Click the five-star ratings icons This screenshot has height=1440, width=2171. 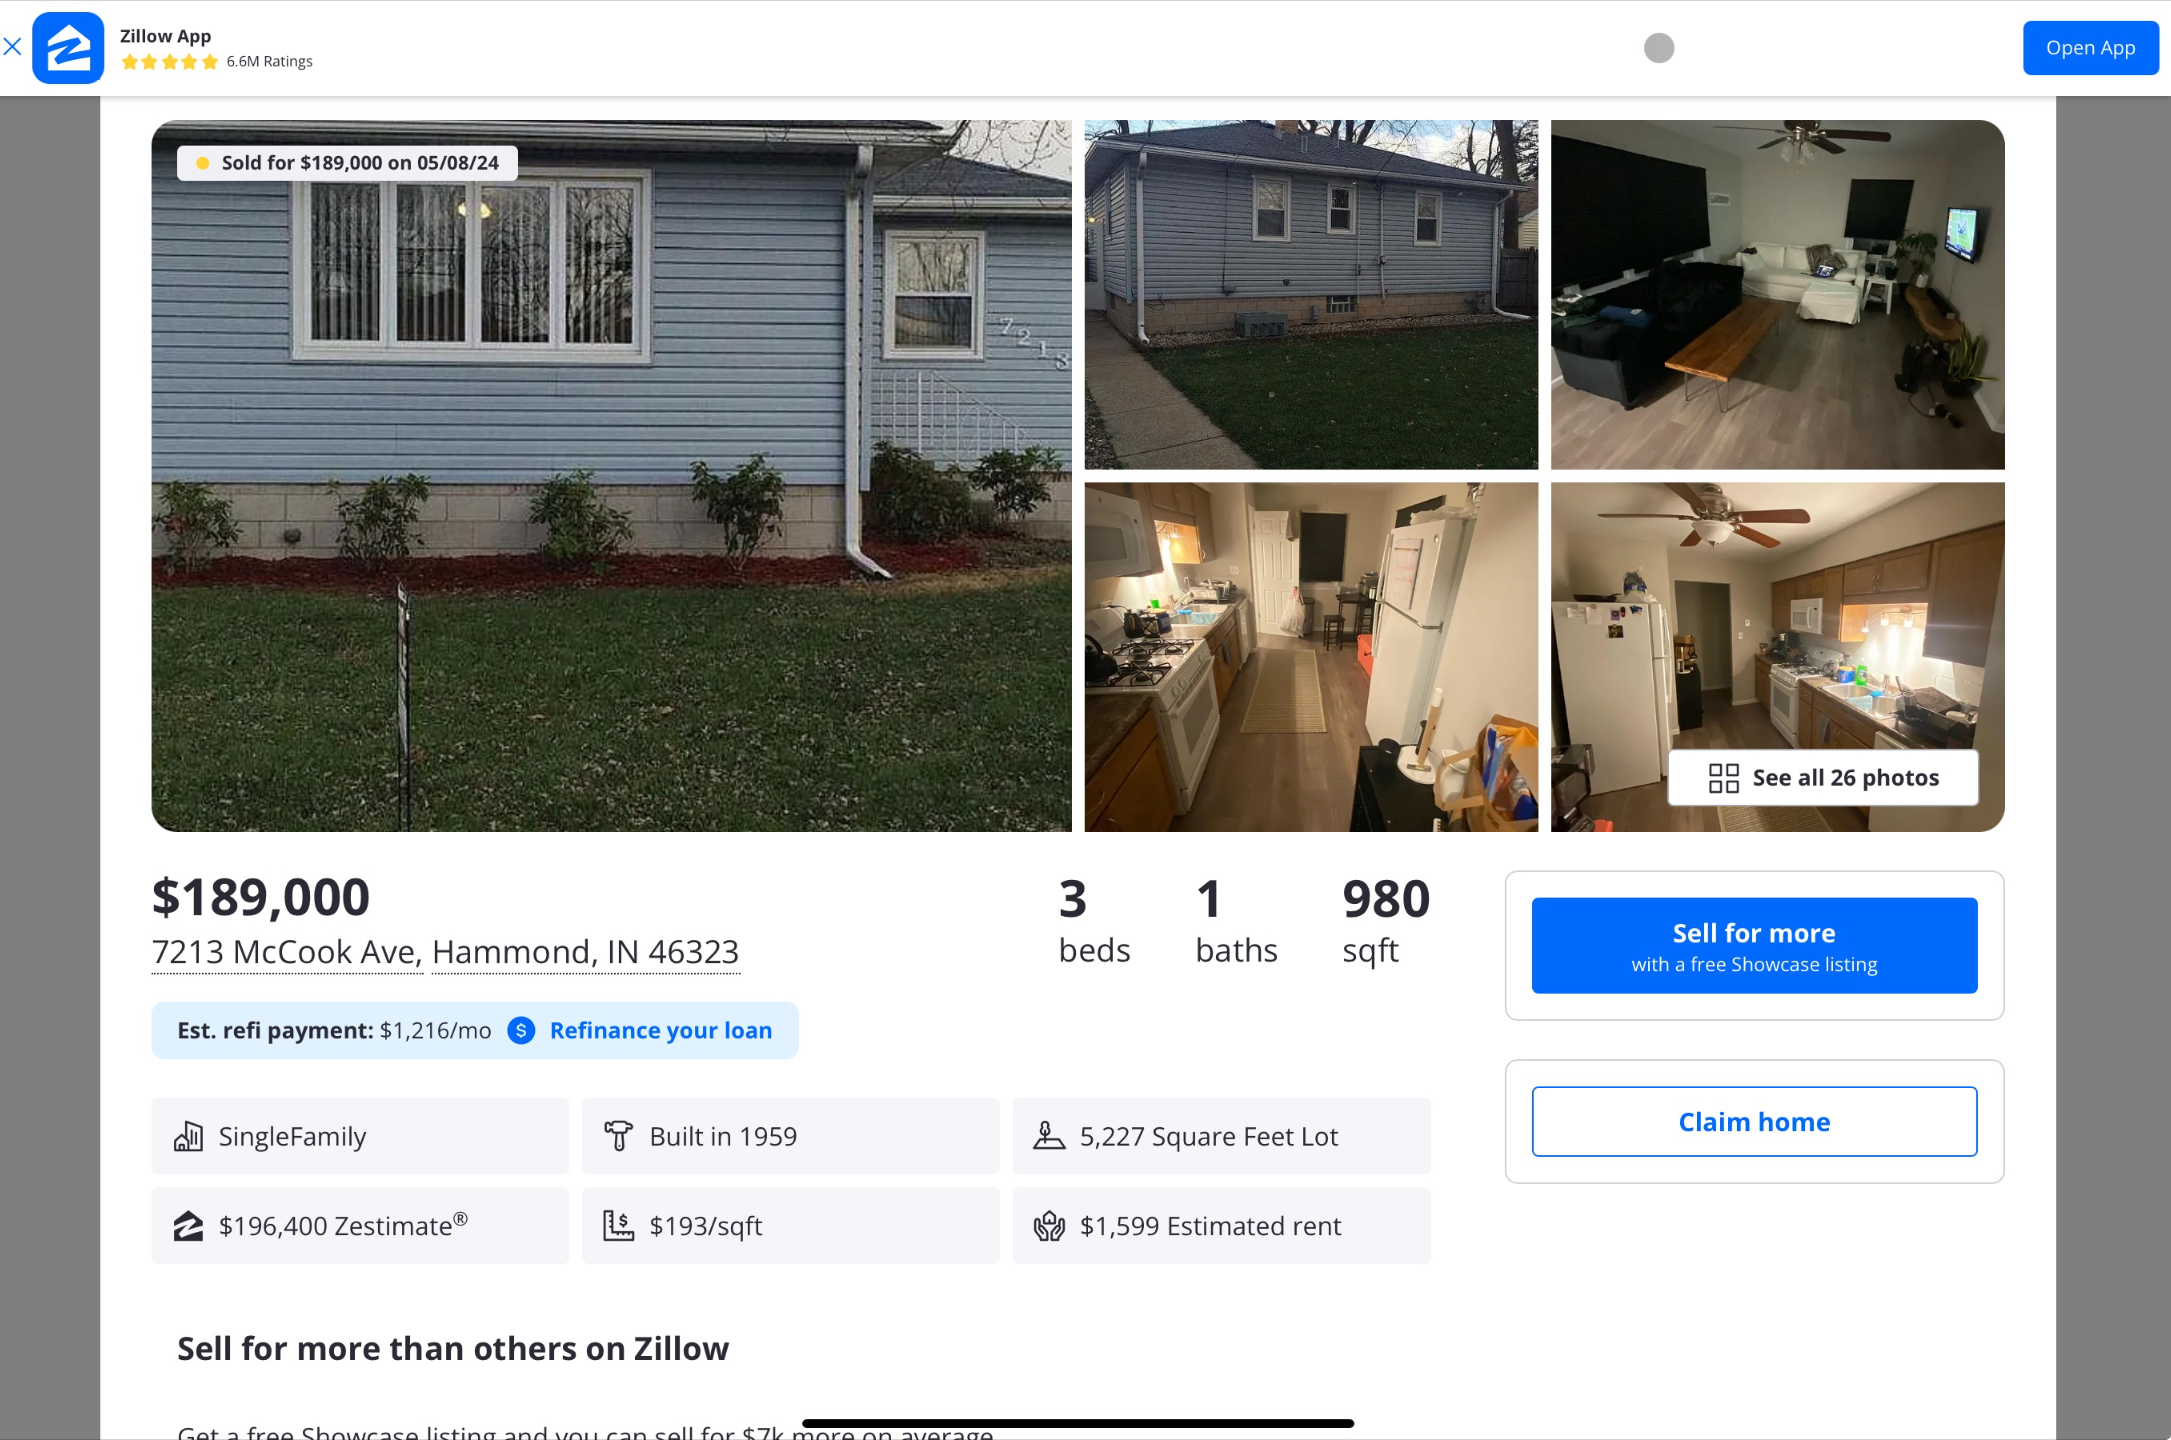tap(169, 62)
